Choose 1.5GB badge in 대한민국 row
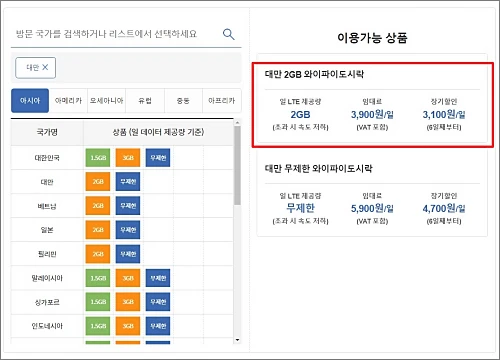 pos(98,158)
